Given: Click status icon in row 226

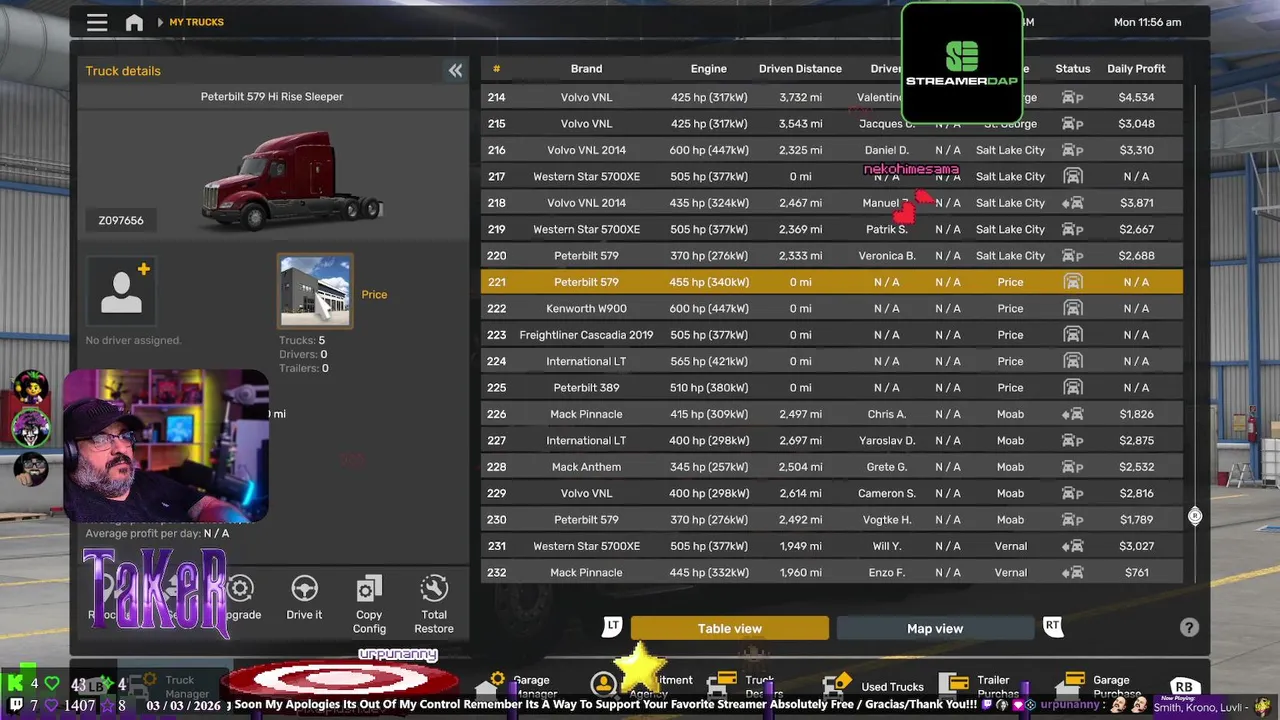Looking at the screenshot, I should (x=1072, y=414).
